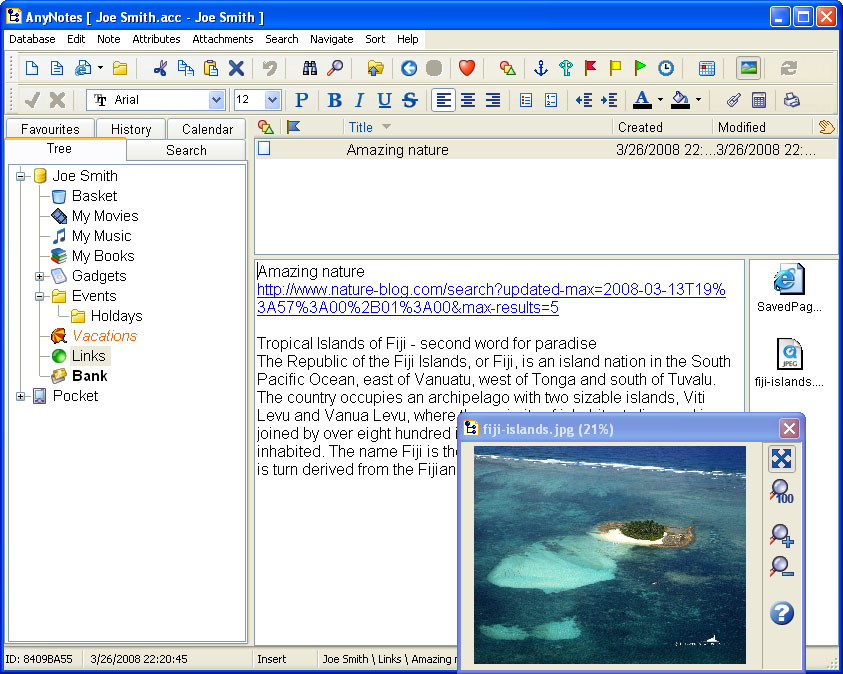Click the scissors Cut icon

tap(160, 68)
